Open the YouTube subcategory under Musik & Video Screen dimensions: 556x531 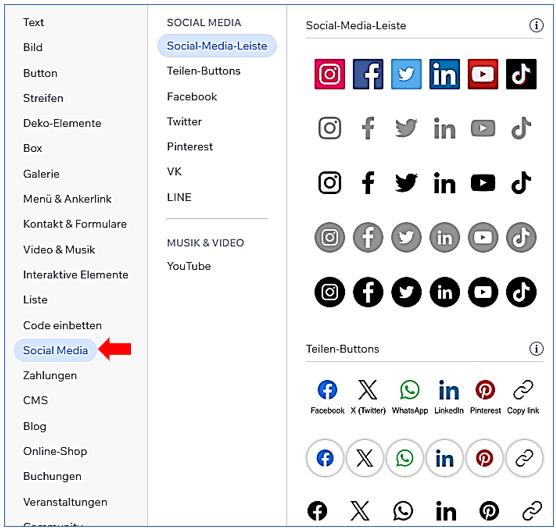189,266
